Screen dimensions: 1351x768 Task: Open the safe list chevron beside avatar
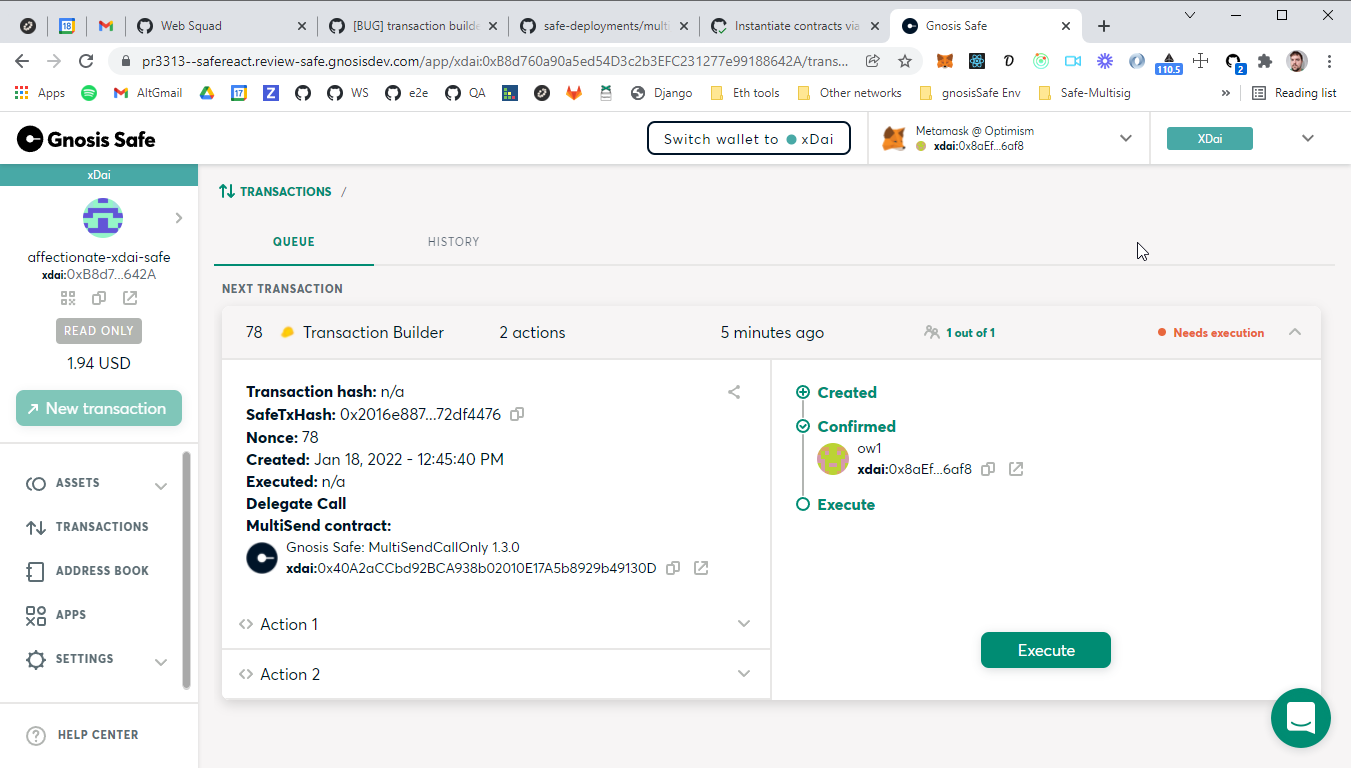click(179, 217)
